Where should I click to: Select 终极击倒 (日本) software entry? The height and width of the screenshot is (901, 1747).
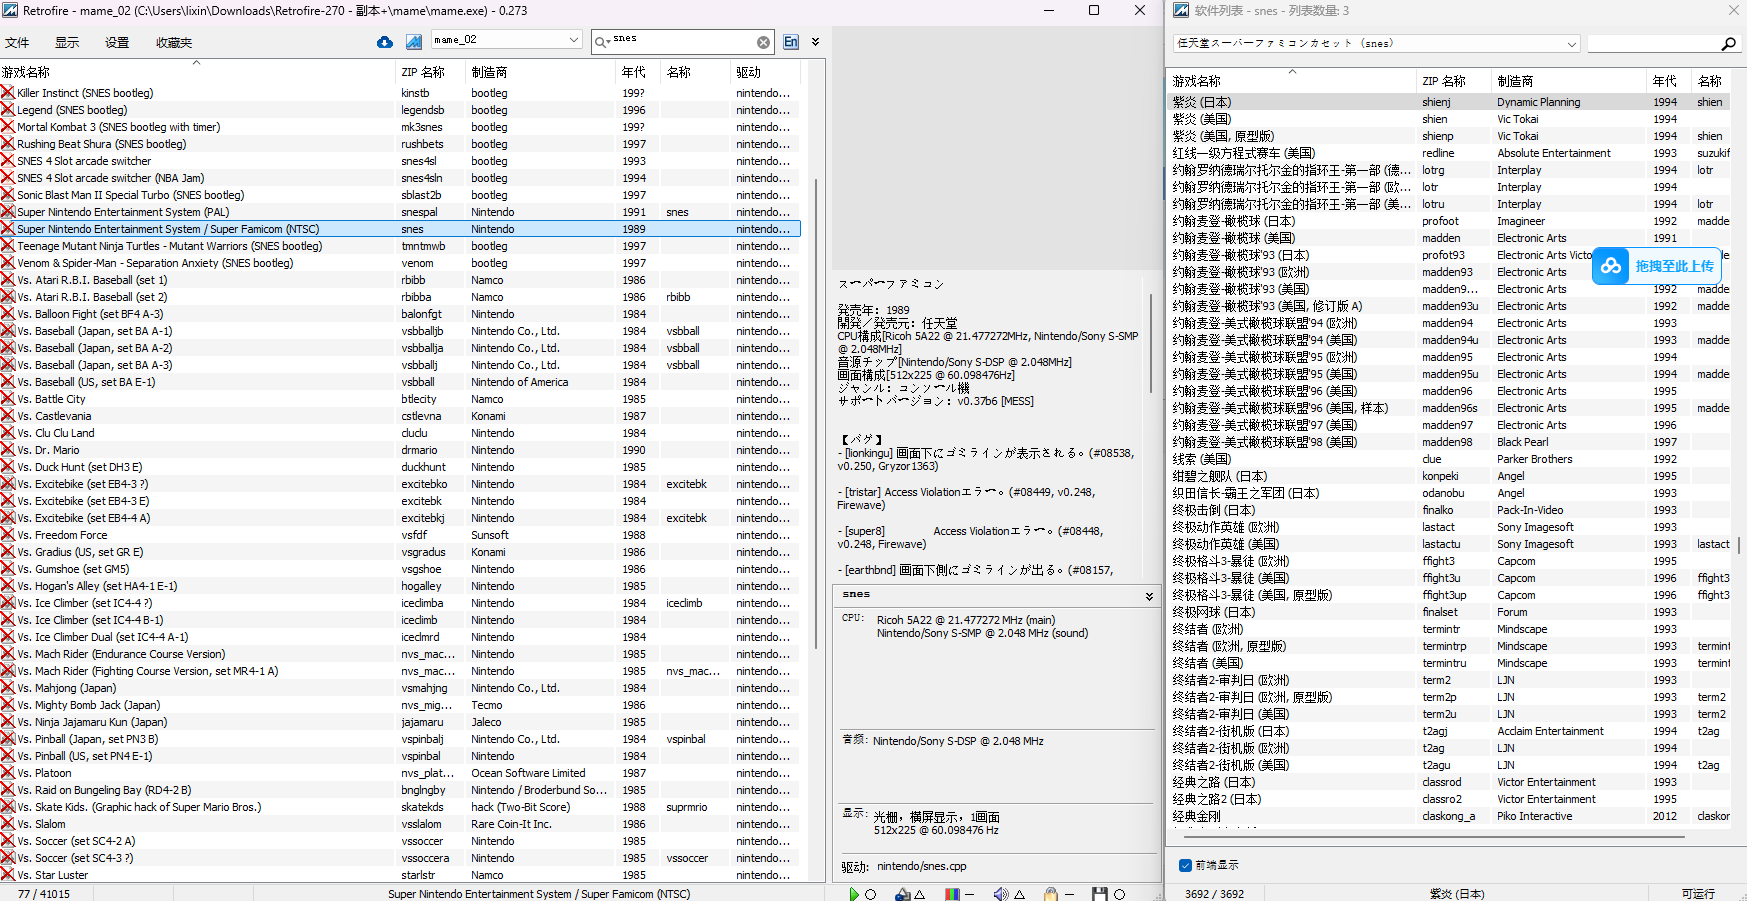(1450, 510)
